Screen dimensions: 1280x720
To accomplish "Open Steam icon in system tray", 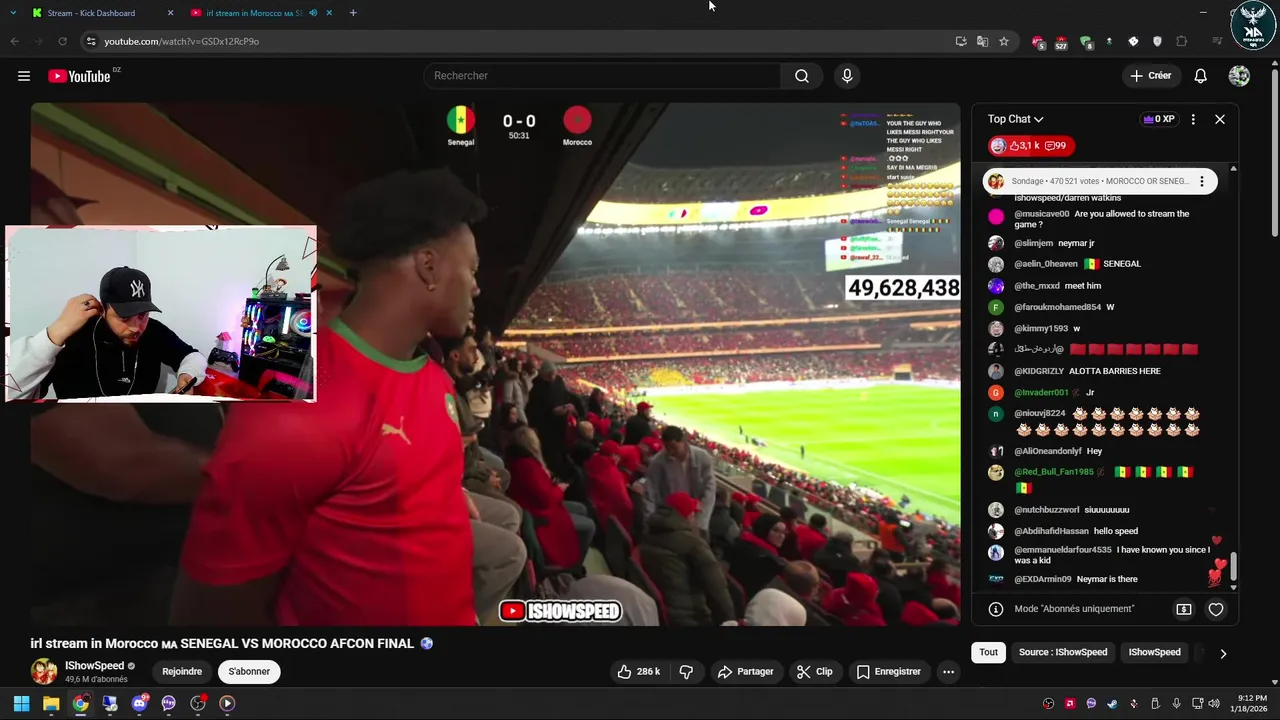I will point(1112,703).
